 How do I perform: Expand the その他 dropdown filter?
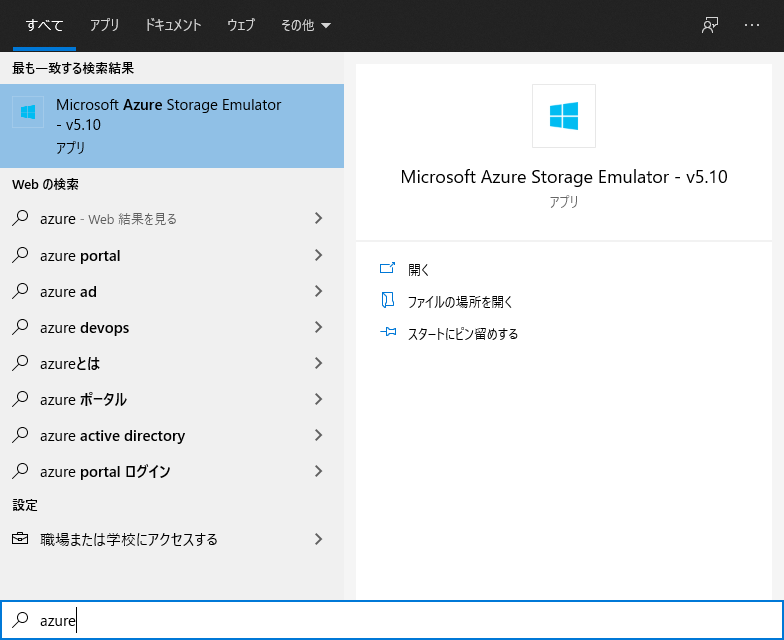306,25
